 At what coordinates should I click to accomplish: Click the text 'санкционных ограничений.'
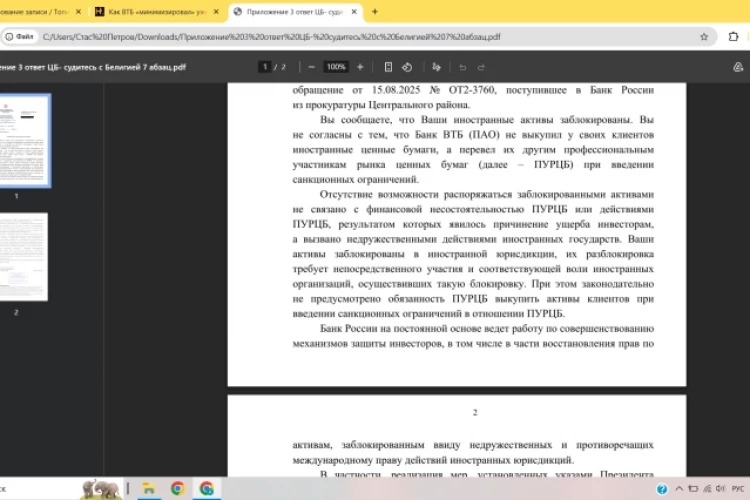pyautogui.click(x=356, y=179)
